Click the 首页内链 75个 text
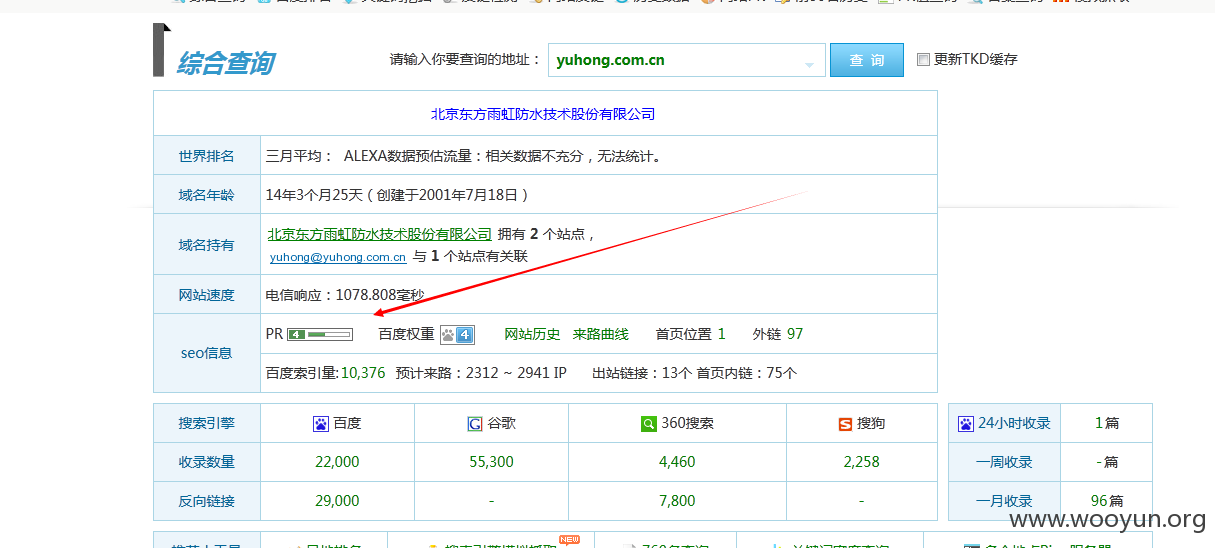Image resolution: width=1215 pixels, height=548 pixels. tap(748, 373)
